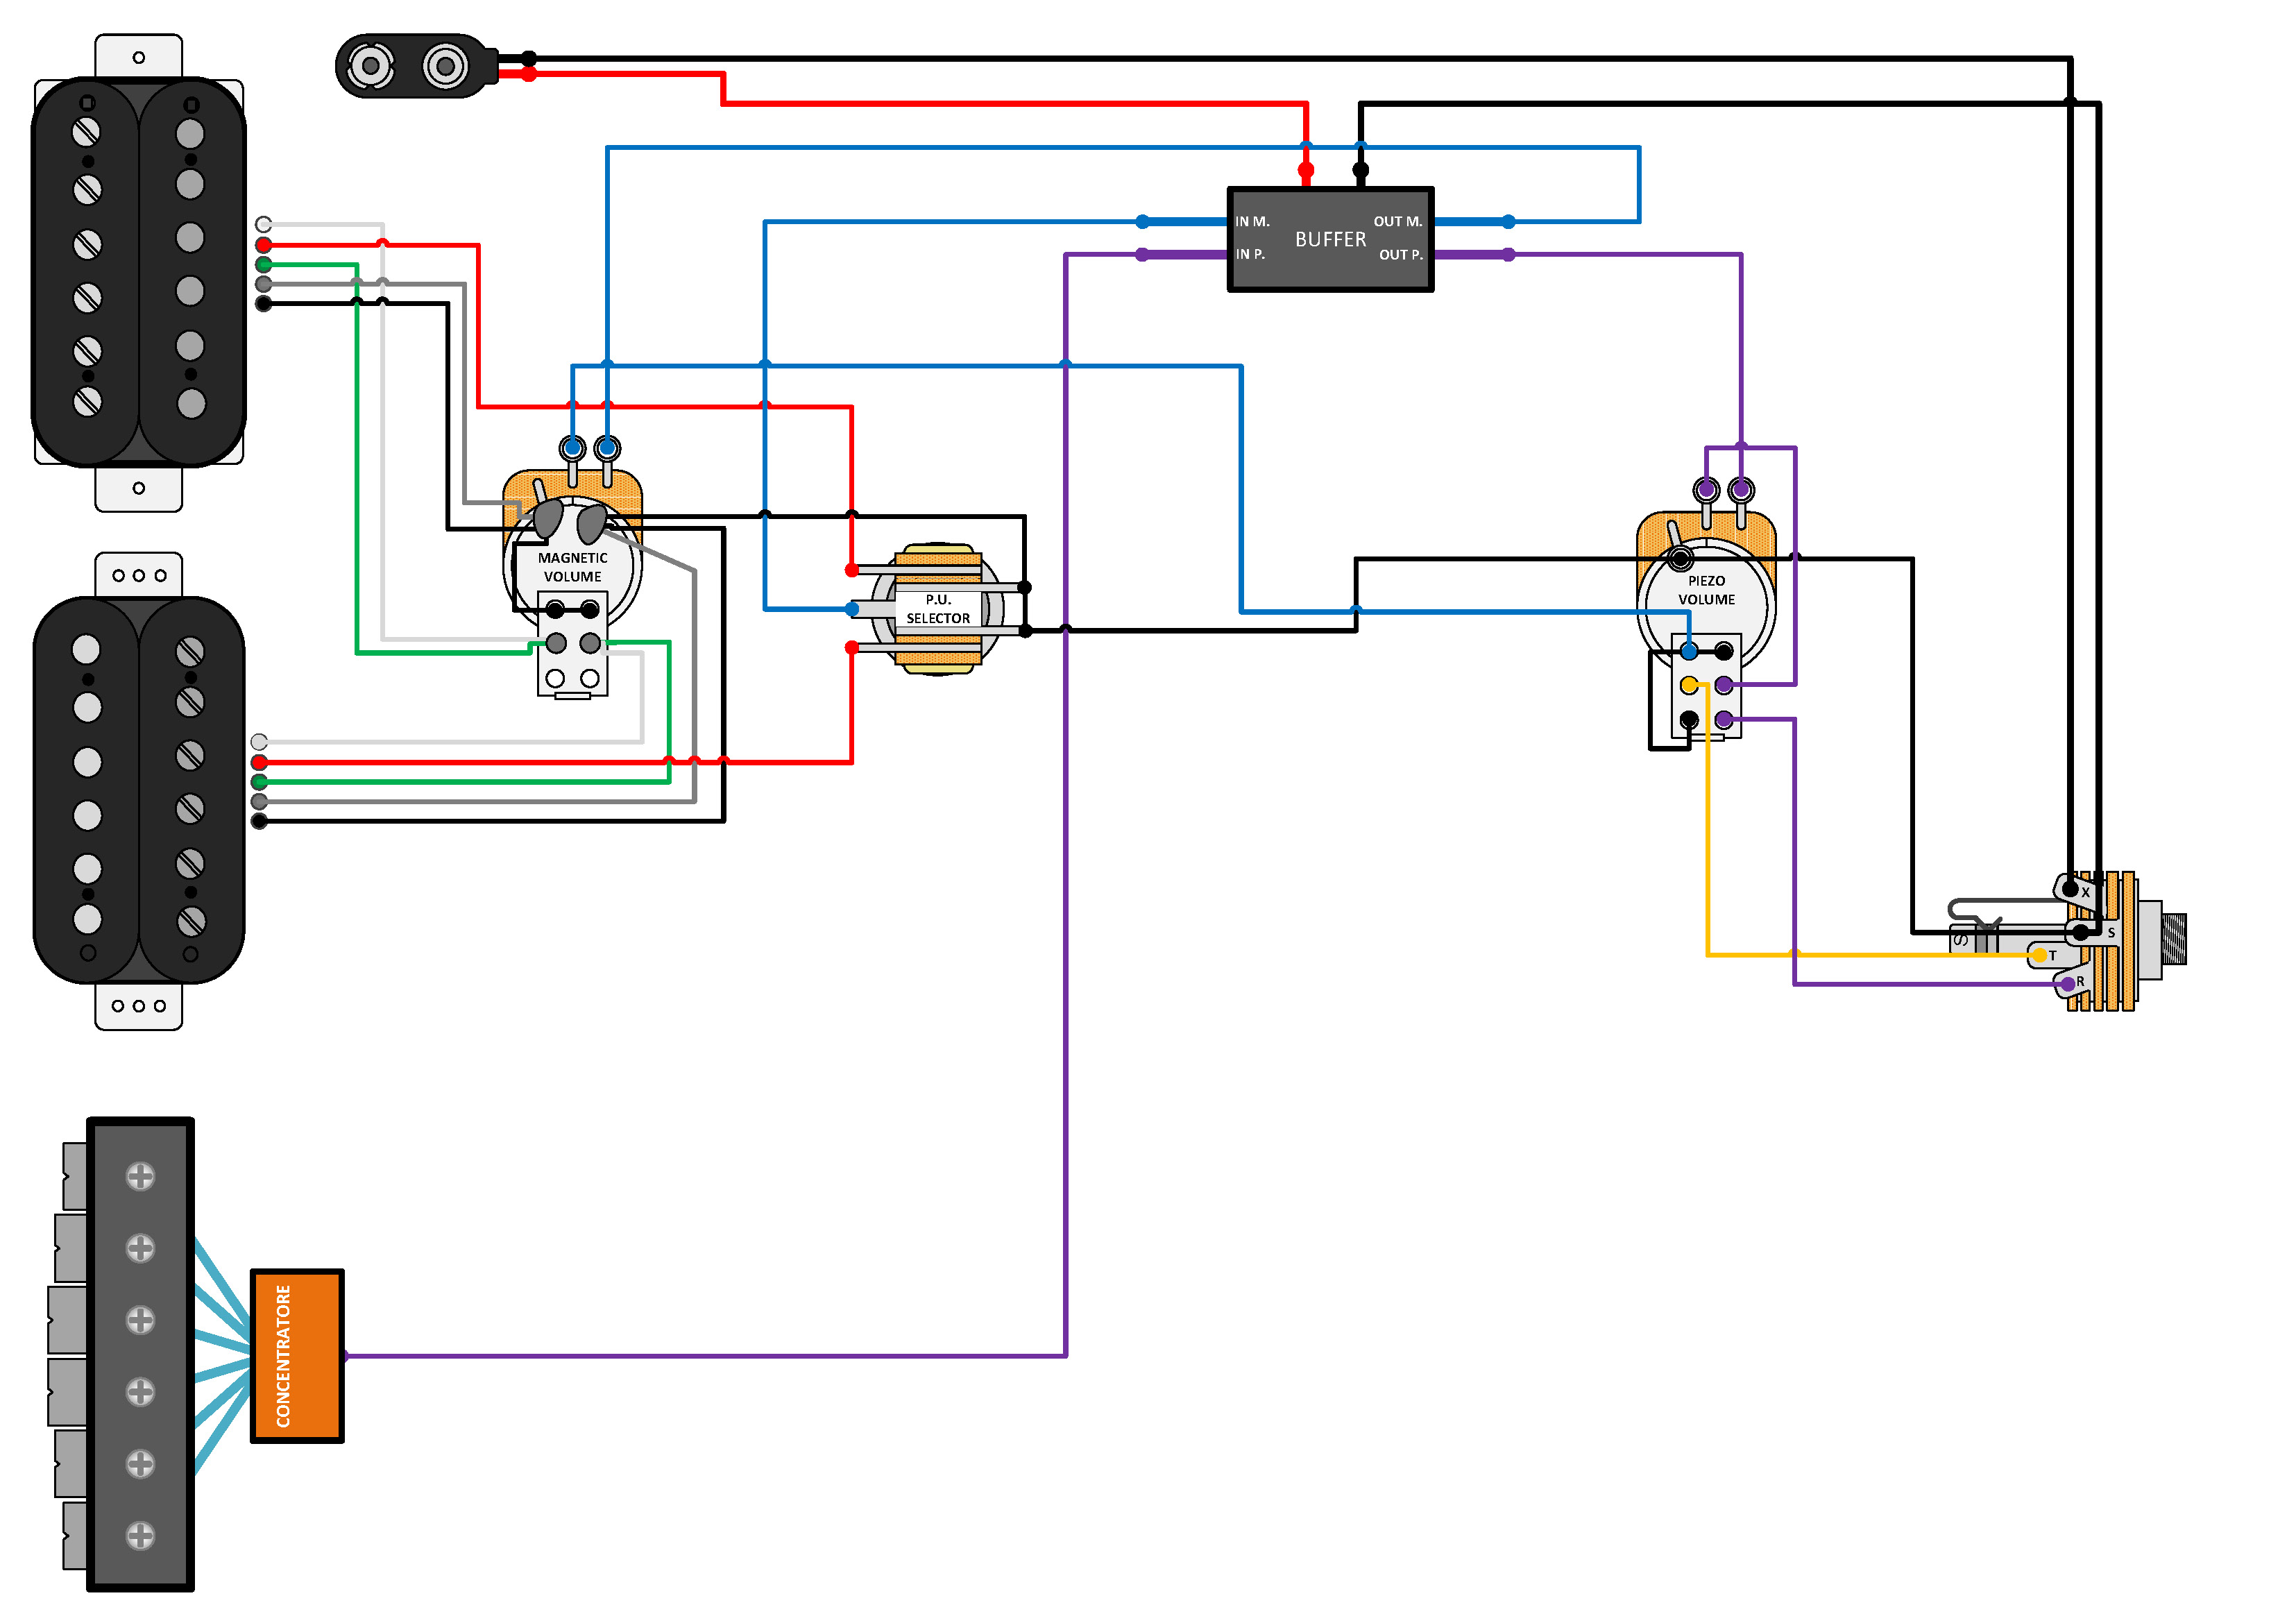Click the yellow dot on piezo volume switch
The width and height of the screenshot is (2296, 1623).
pyautogui.click(x=1688, y=685)
